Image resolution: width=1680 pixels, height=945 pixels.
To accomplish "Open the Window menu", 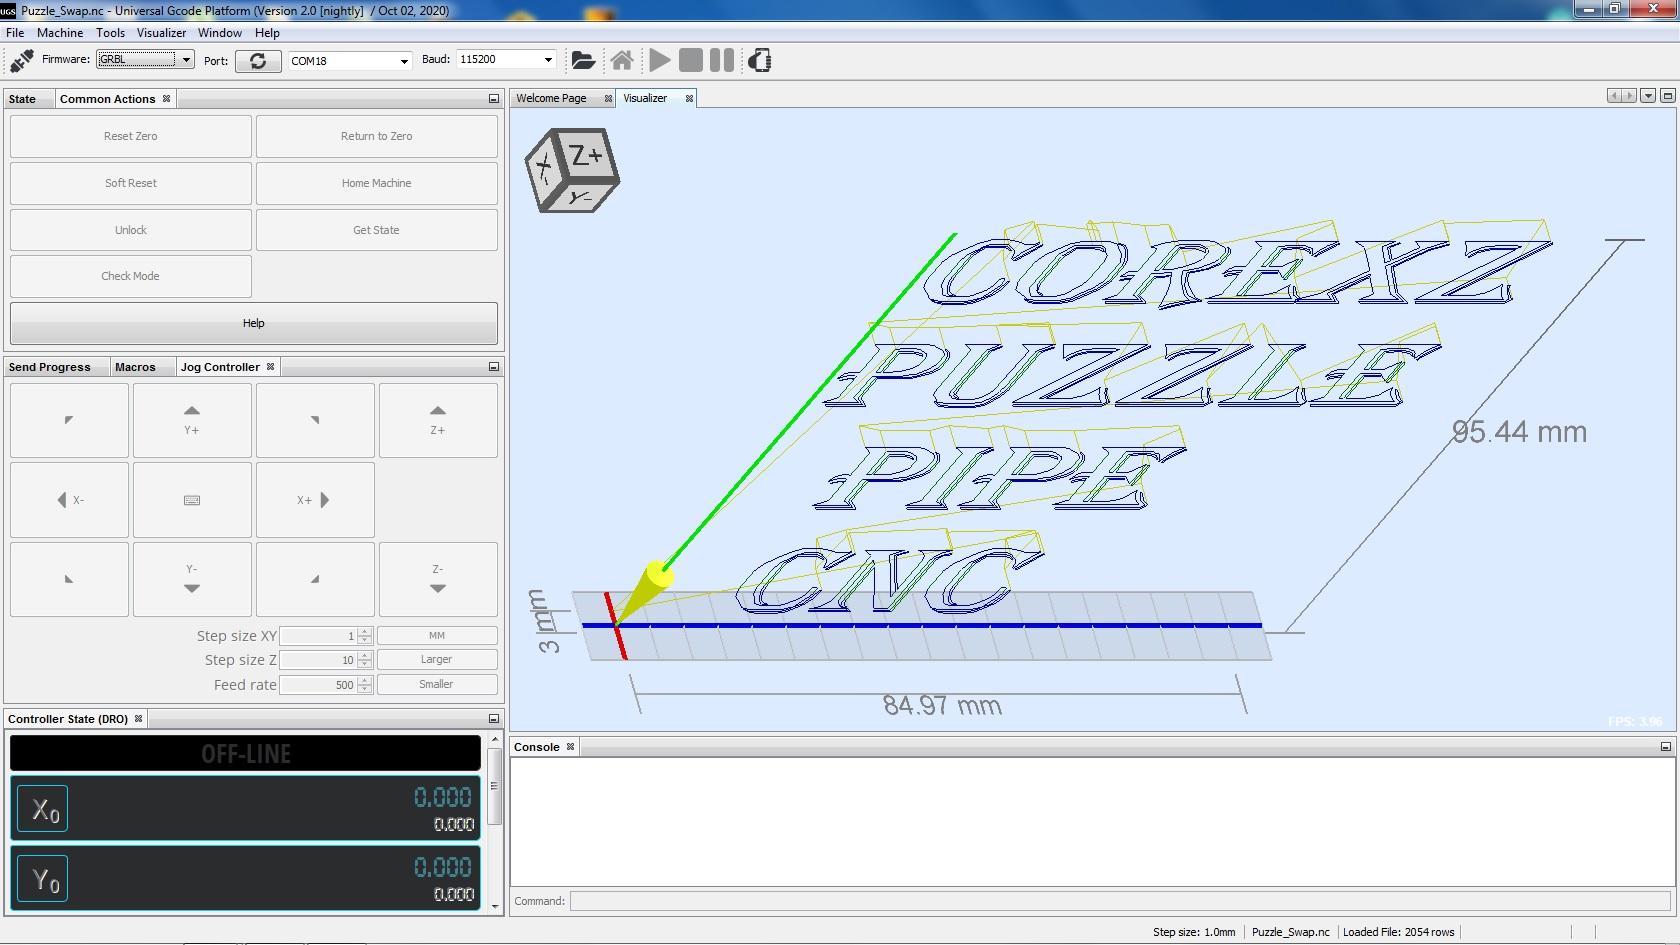I will 220,33.
